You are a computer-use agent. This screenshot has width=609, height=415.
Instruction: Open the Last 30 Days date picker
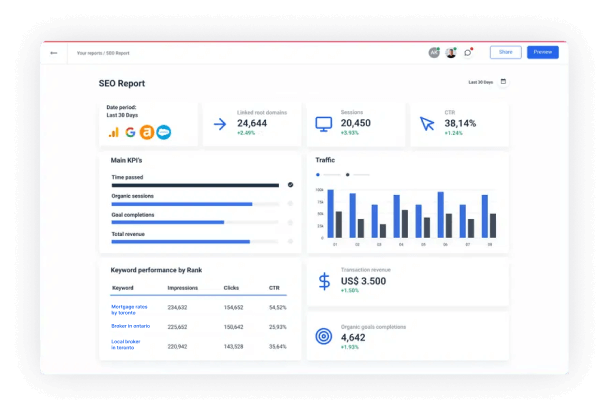click(487, 82)
